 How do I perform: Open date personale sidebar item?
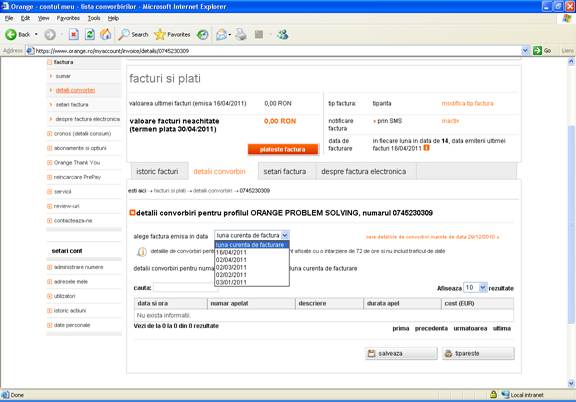point(72,325)
